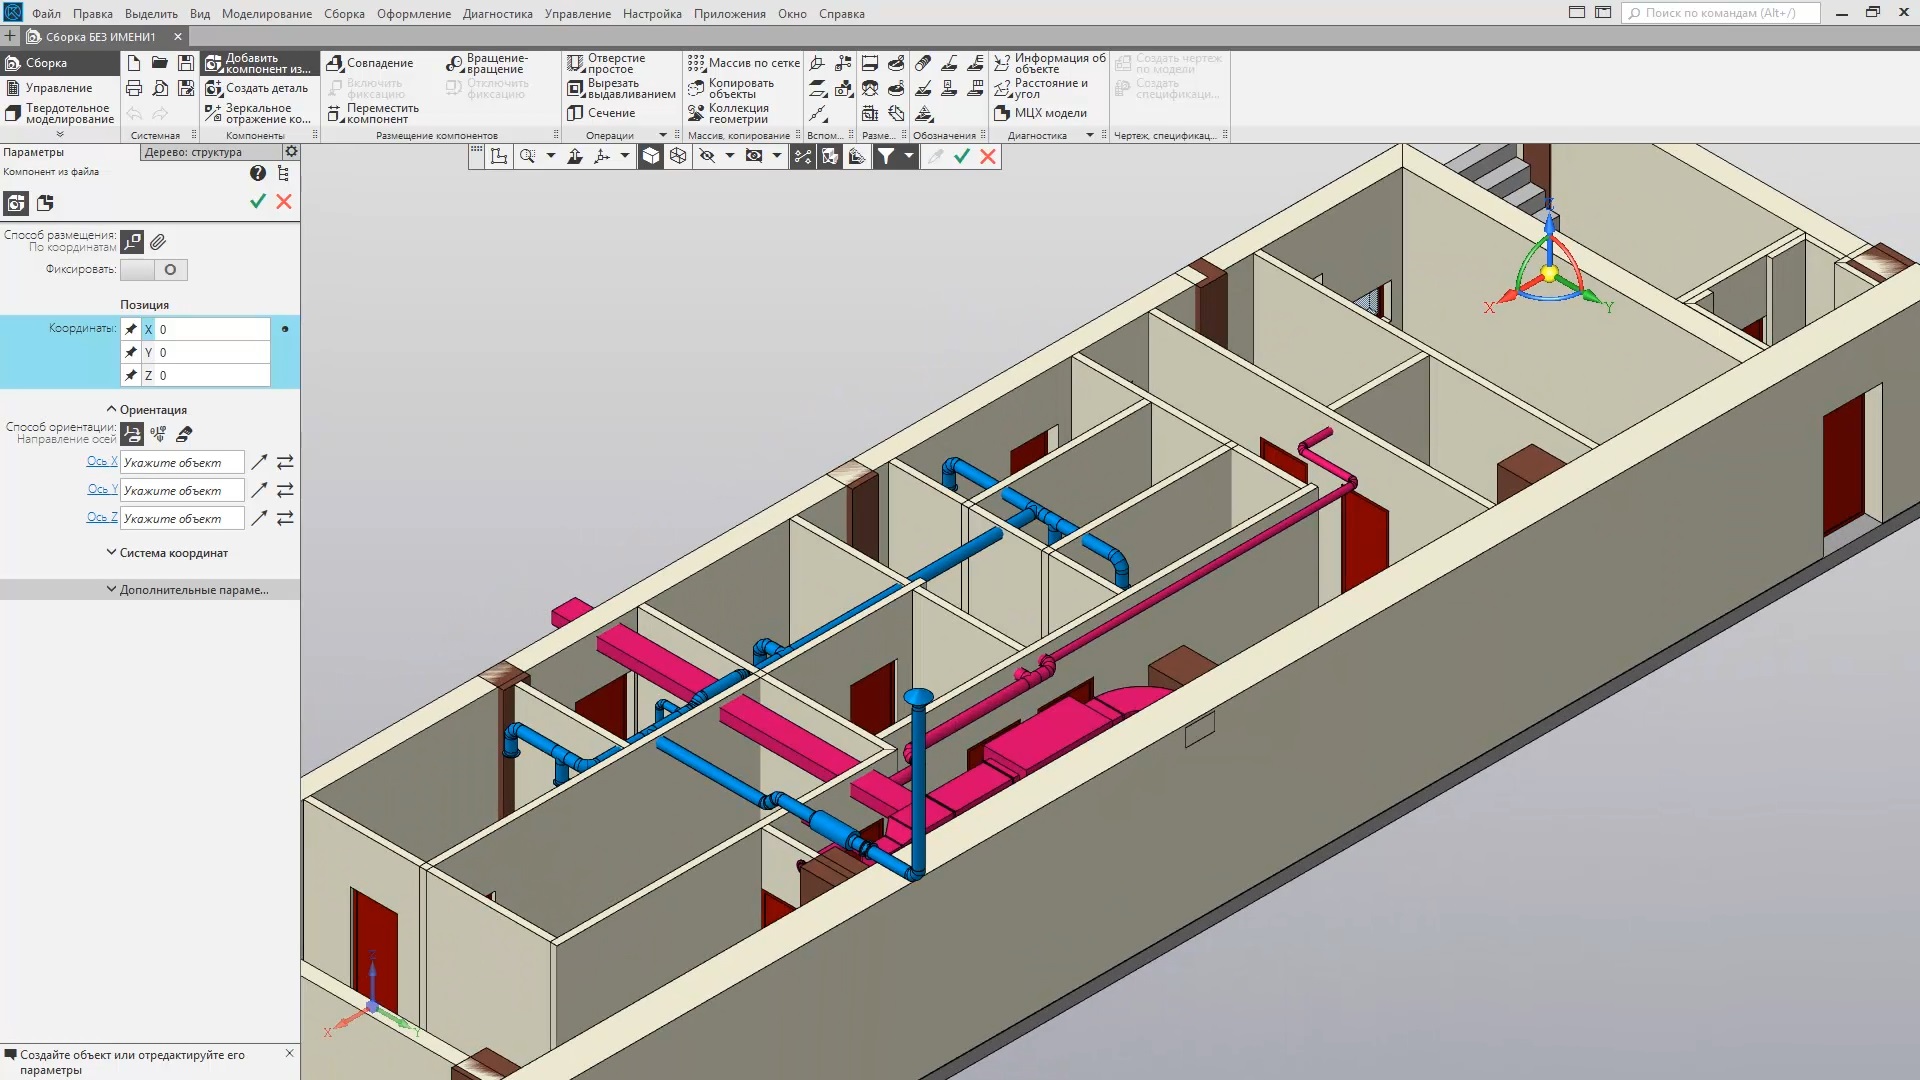This screenshot has height=1080, width=1920.
Task: Click the eraser icon in orientation methods
Action: [x=184, y=434]
